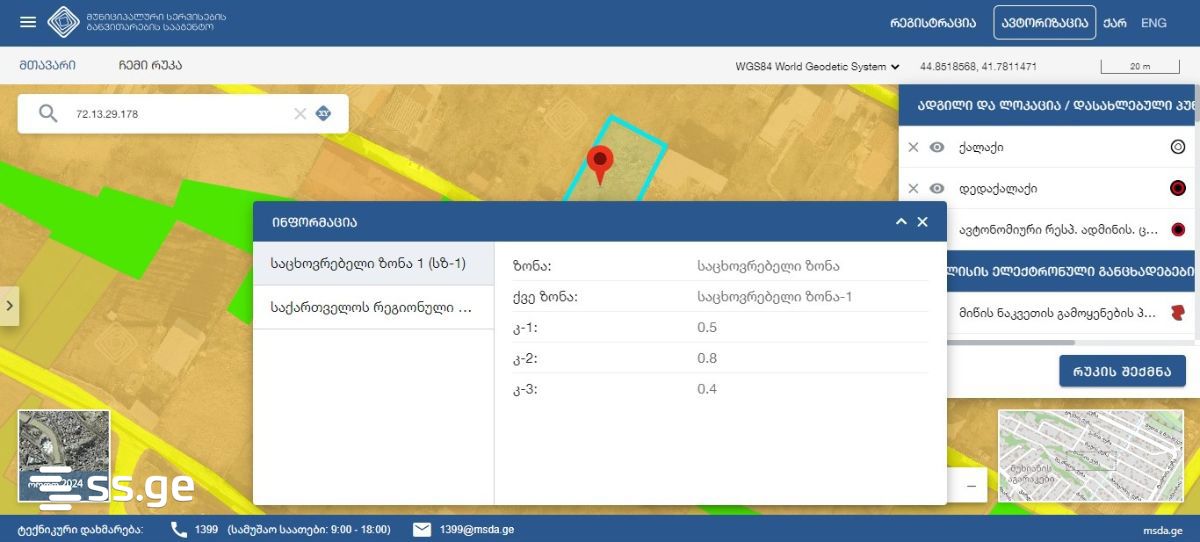Click the ავტონომიური რესპ. ადმინის. layer row

coord(1047,229)
